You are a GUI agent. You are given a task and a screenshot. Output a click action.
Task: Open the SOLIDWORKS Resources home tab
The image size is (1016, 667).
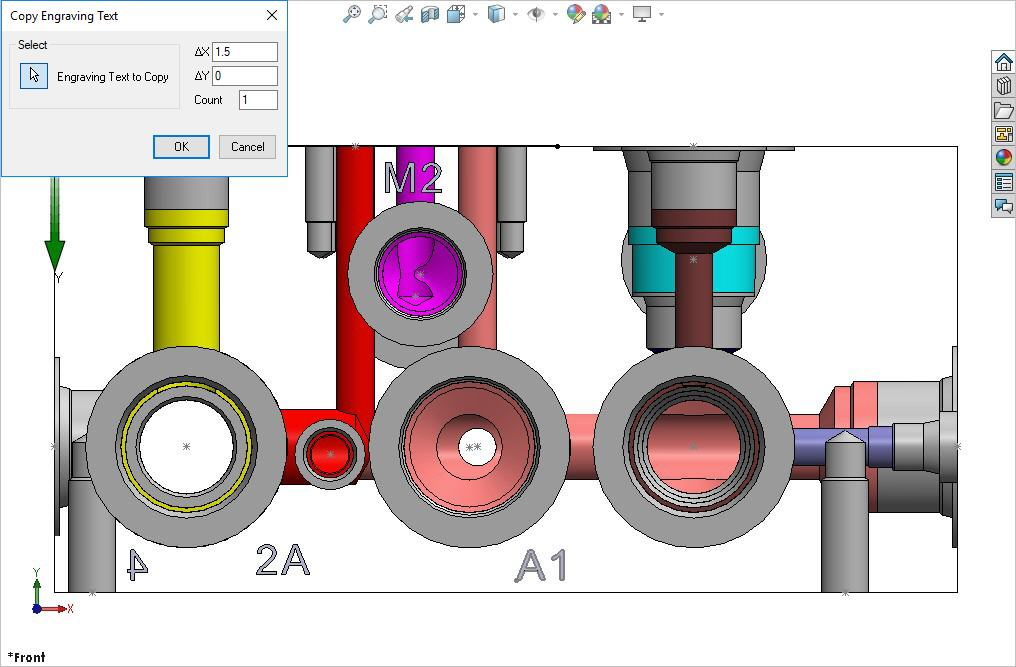1003,62
